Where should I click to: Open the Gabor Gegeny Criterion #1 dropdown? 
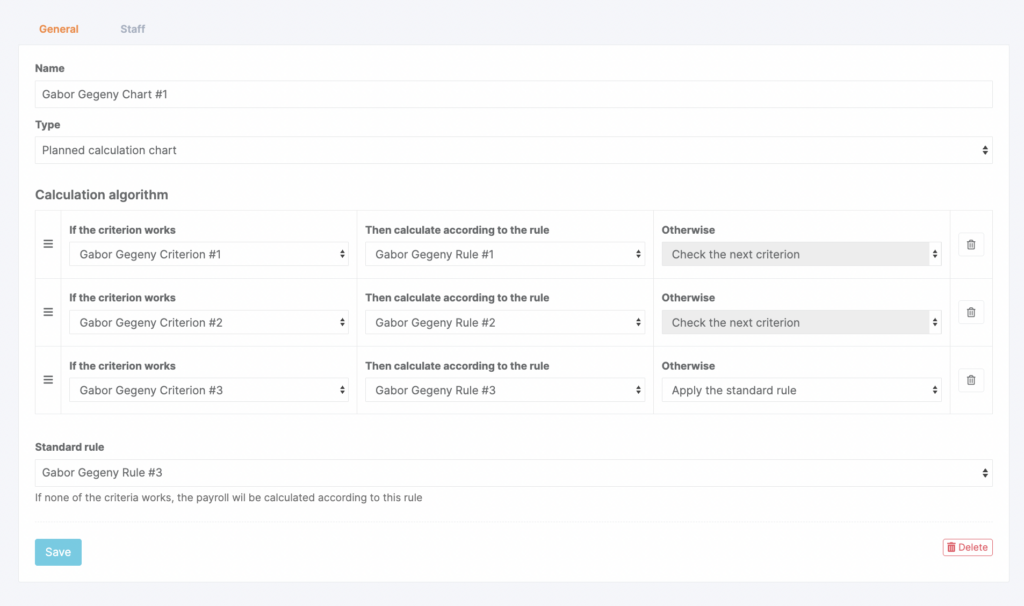click(209, 254)
